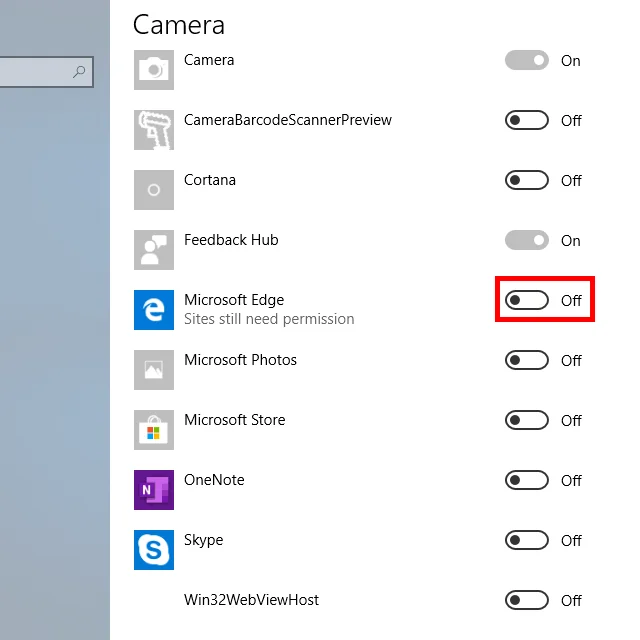Click the Microsoft Photos icon
The width and height of the screenshot is (640, 640).
pos(154,370)
